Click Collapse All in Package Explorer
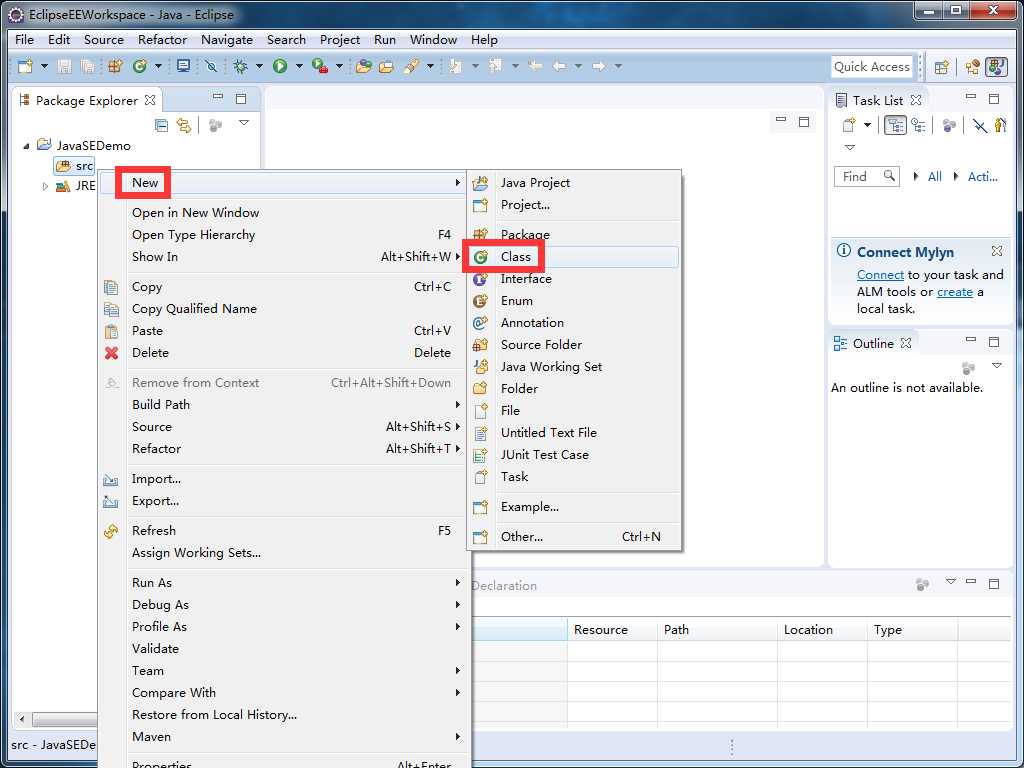 pos(161,125)
